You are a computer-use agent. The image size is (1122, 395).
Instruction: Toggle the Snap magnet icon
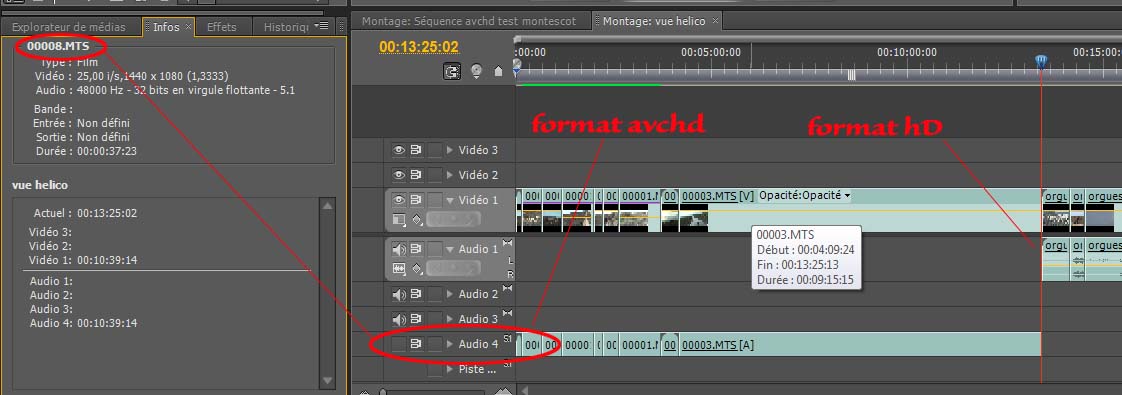coord(452,71)
